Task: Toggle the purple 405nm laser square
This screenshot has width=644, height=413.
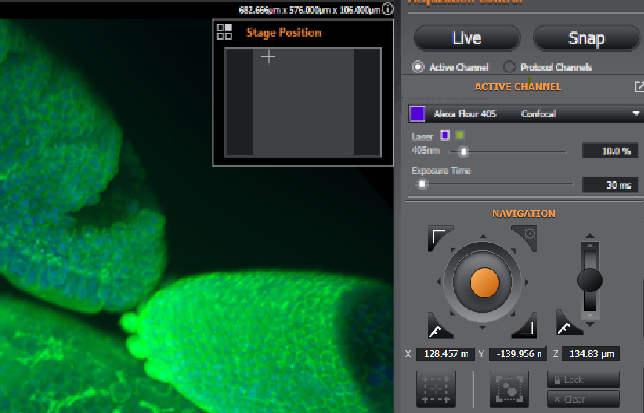Action: [x=445, y=135]
